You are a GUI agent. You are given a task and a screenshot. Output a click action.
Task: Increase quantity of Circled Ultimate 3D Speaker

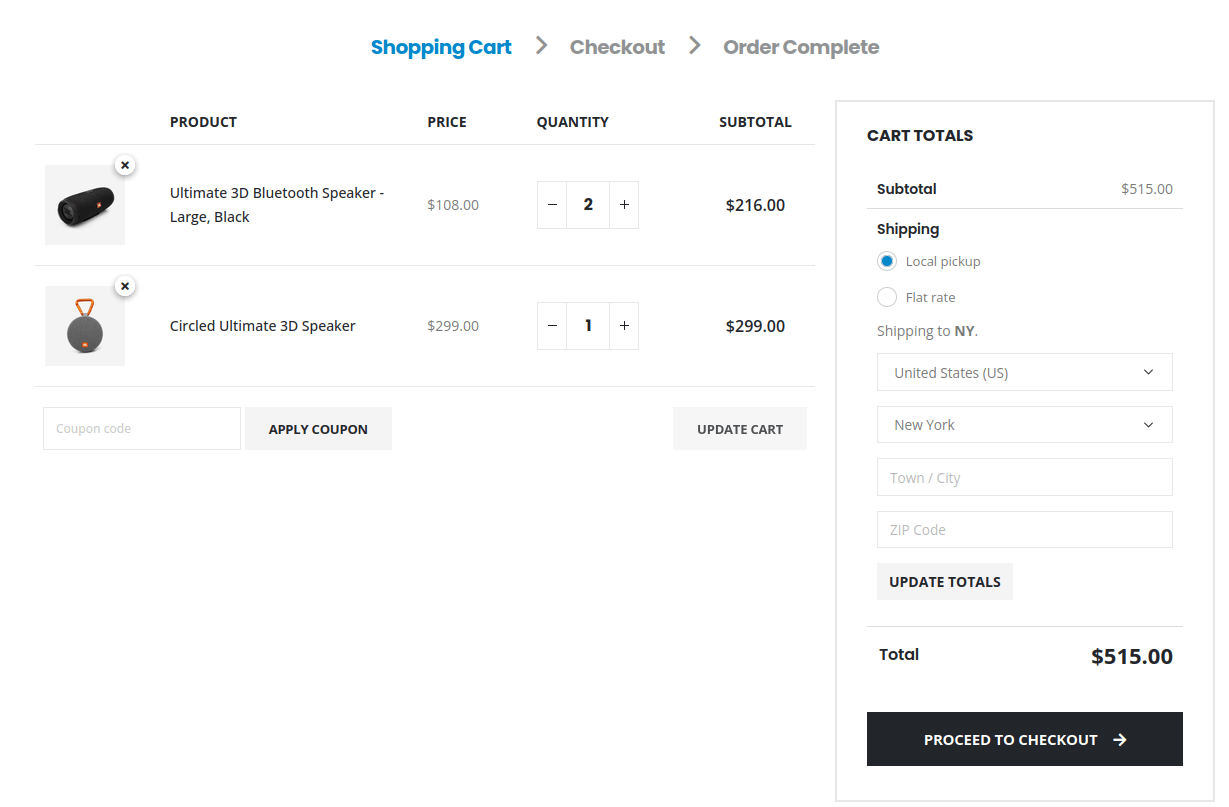pyautogui.click(x=624, y=326)
